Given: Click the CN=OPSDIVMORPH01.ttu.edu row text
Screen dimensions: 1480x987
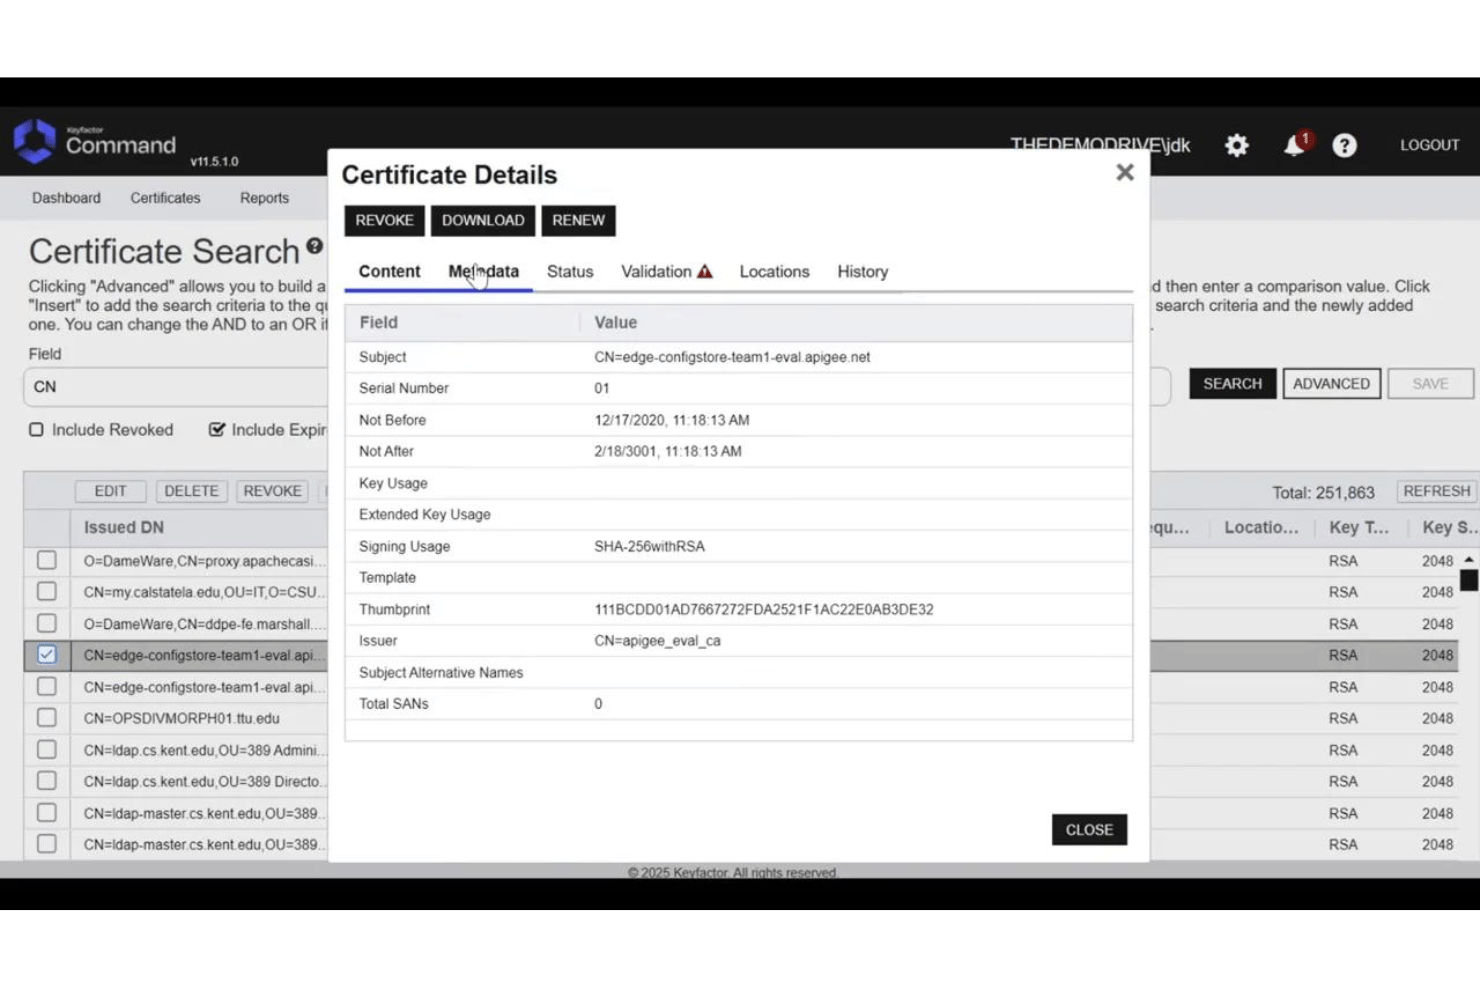Looking at the screenshot, I should click(x=182, y=718).
